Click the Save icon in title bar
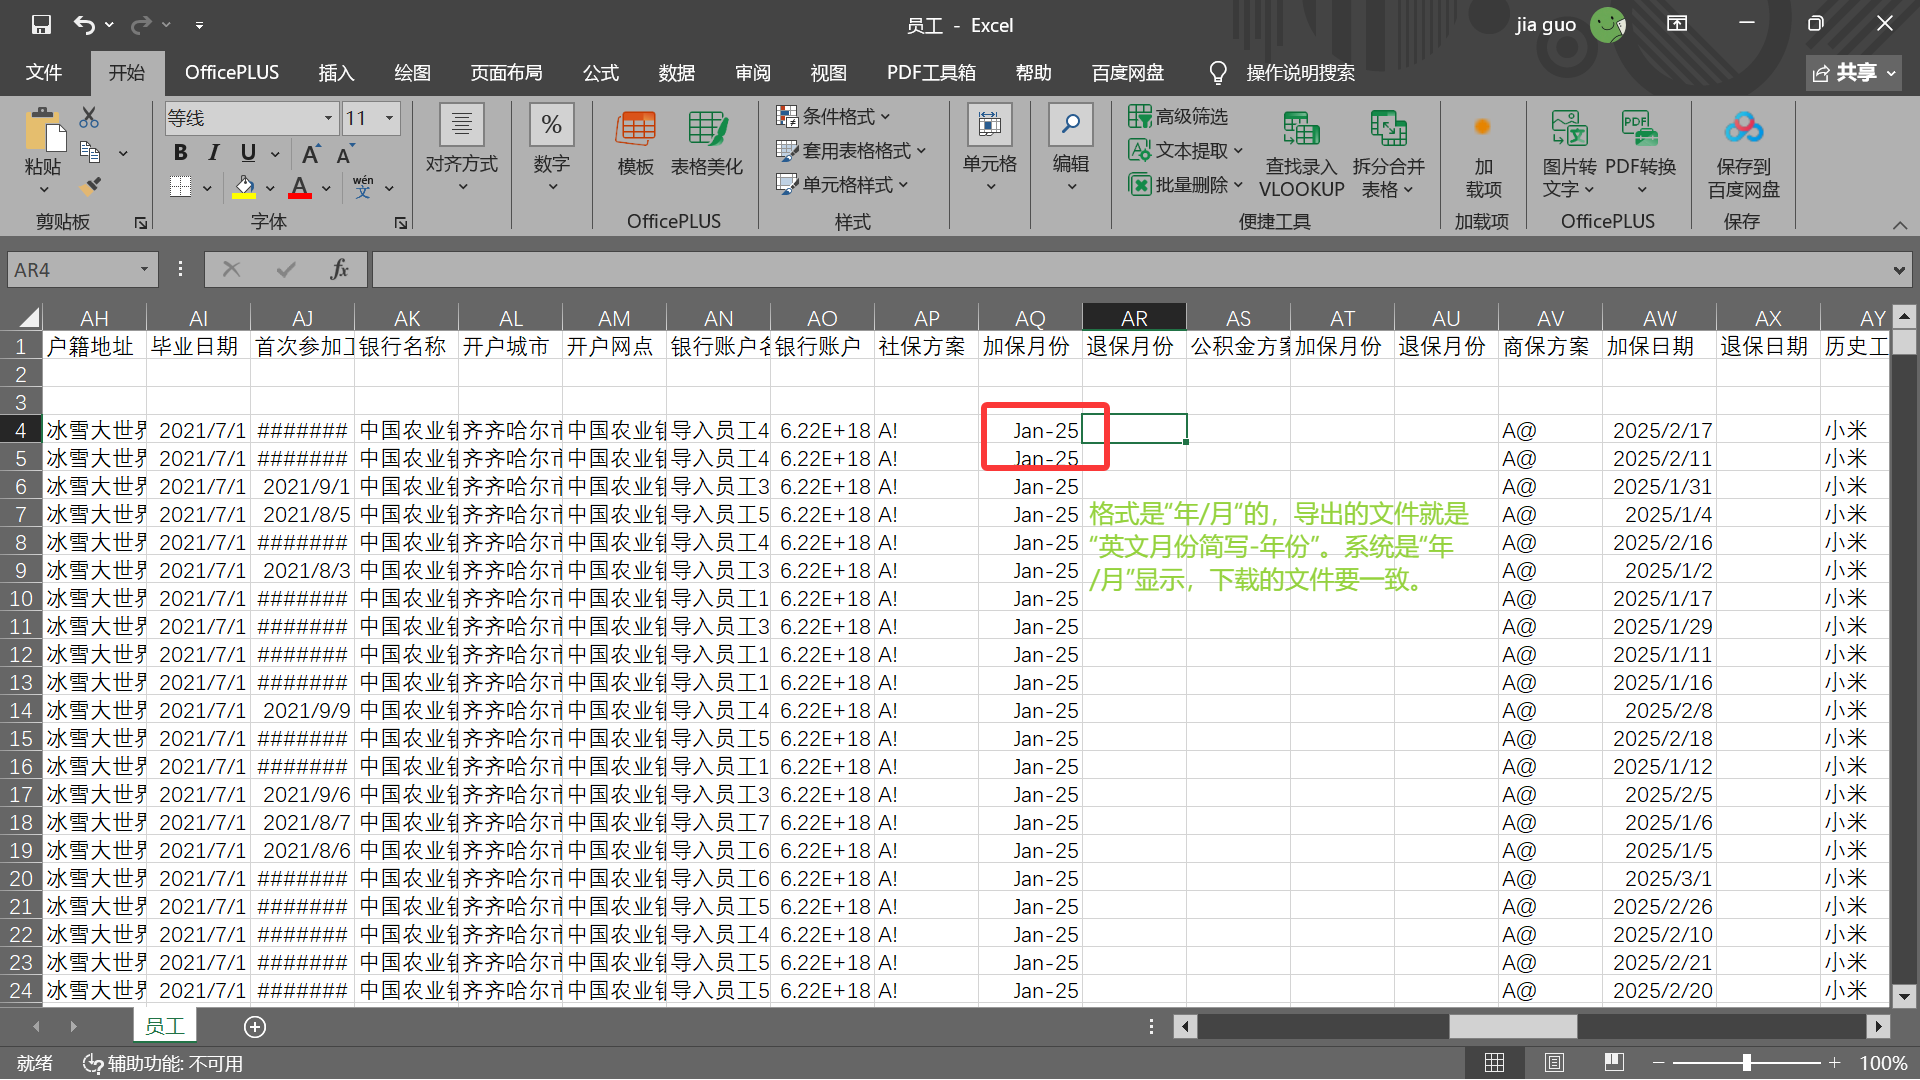This screenshot has width=1920, height=1080. tap(41, 24)
